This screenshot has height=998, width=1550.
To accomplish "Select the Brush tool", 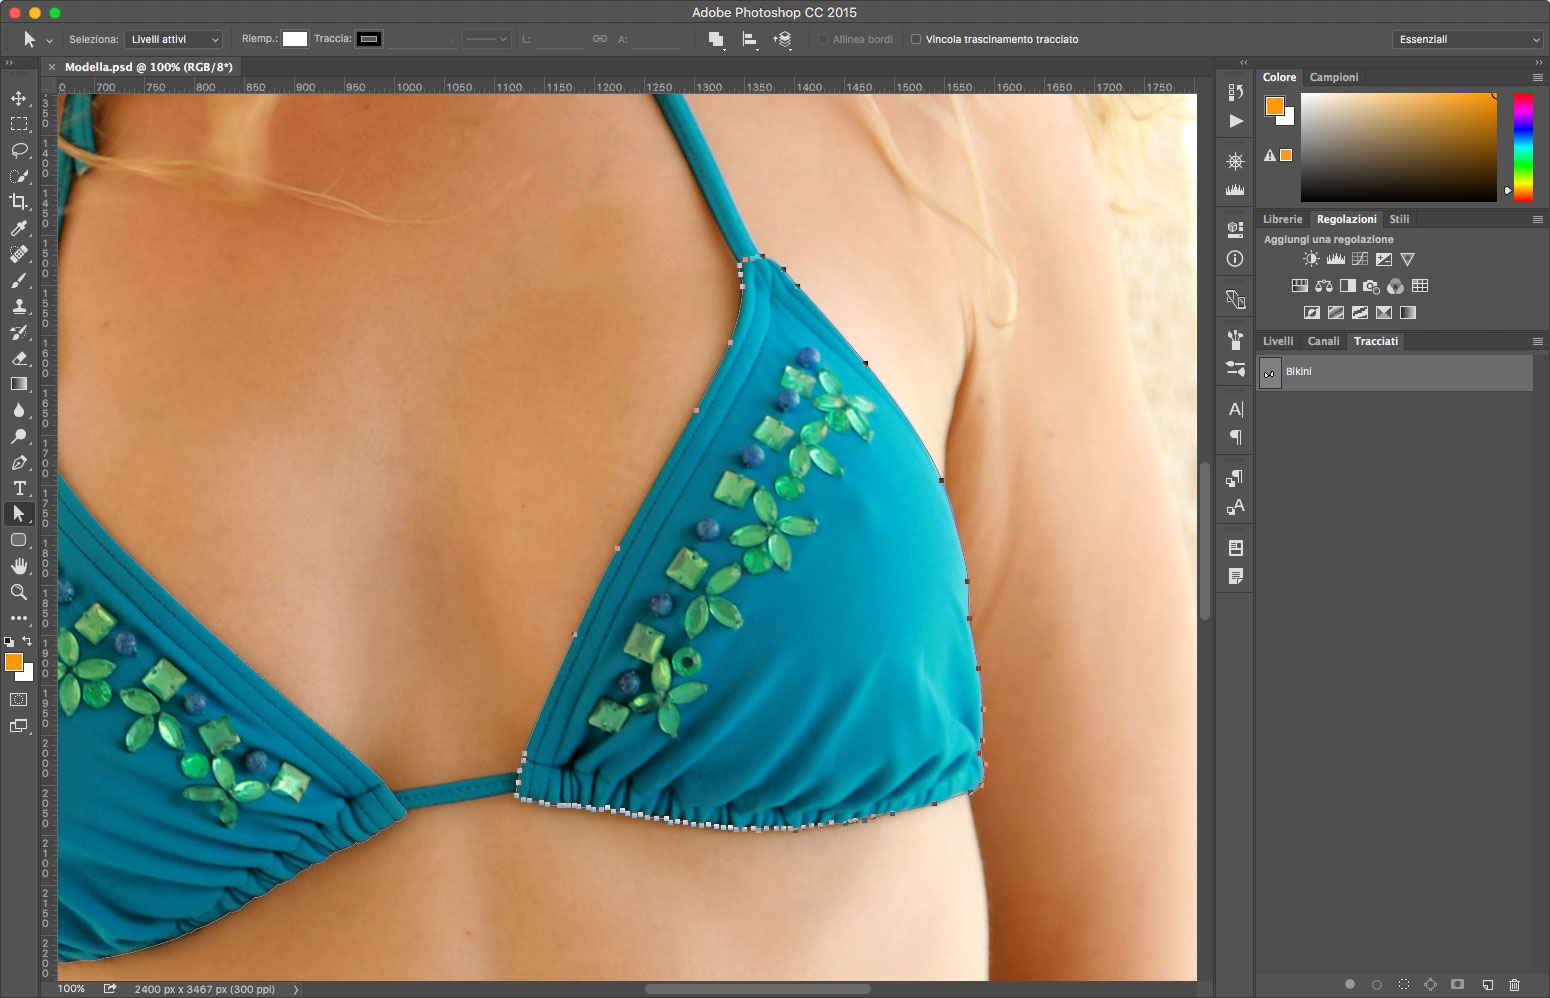I will [x=19, y=280].
